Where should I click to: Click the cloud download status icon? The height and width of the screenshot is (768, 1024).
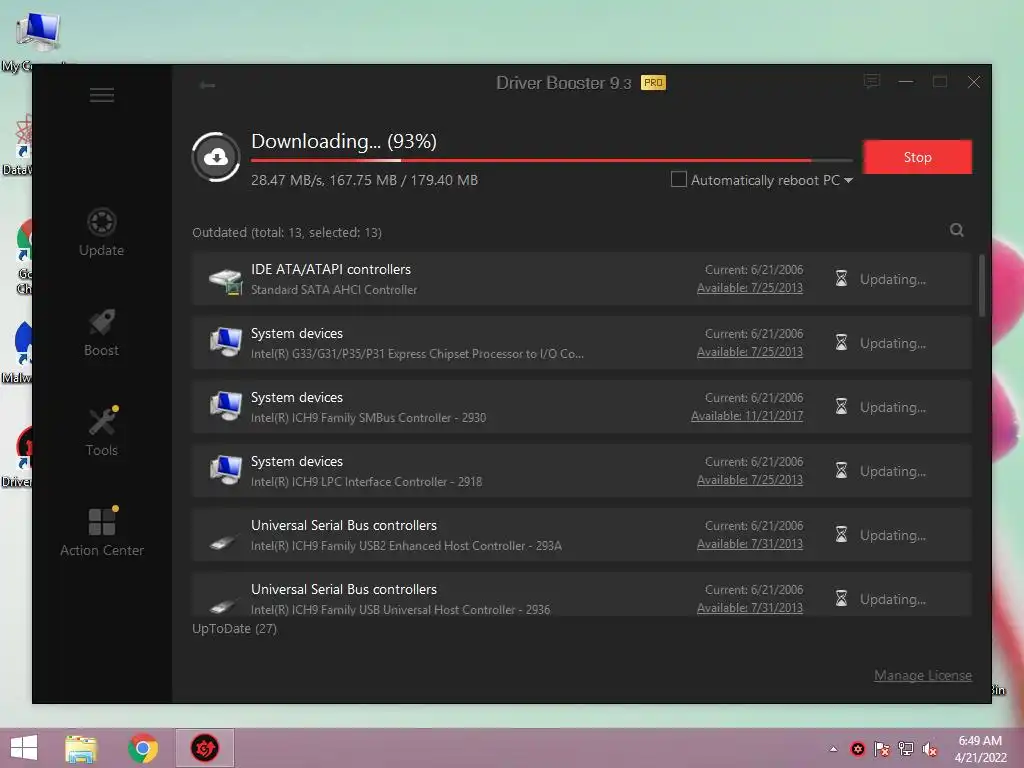coord(216,157)
